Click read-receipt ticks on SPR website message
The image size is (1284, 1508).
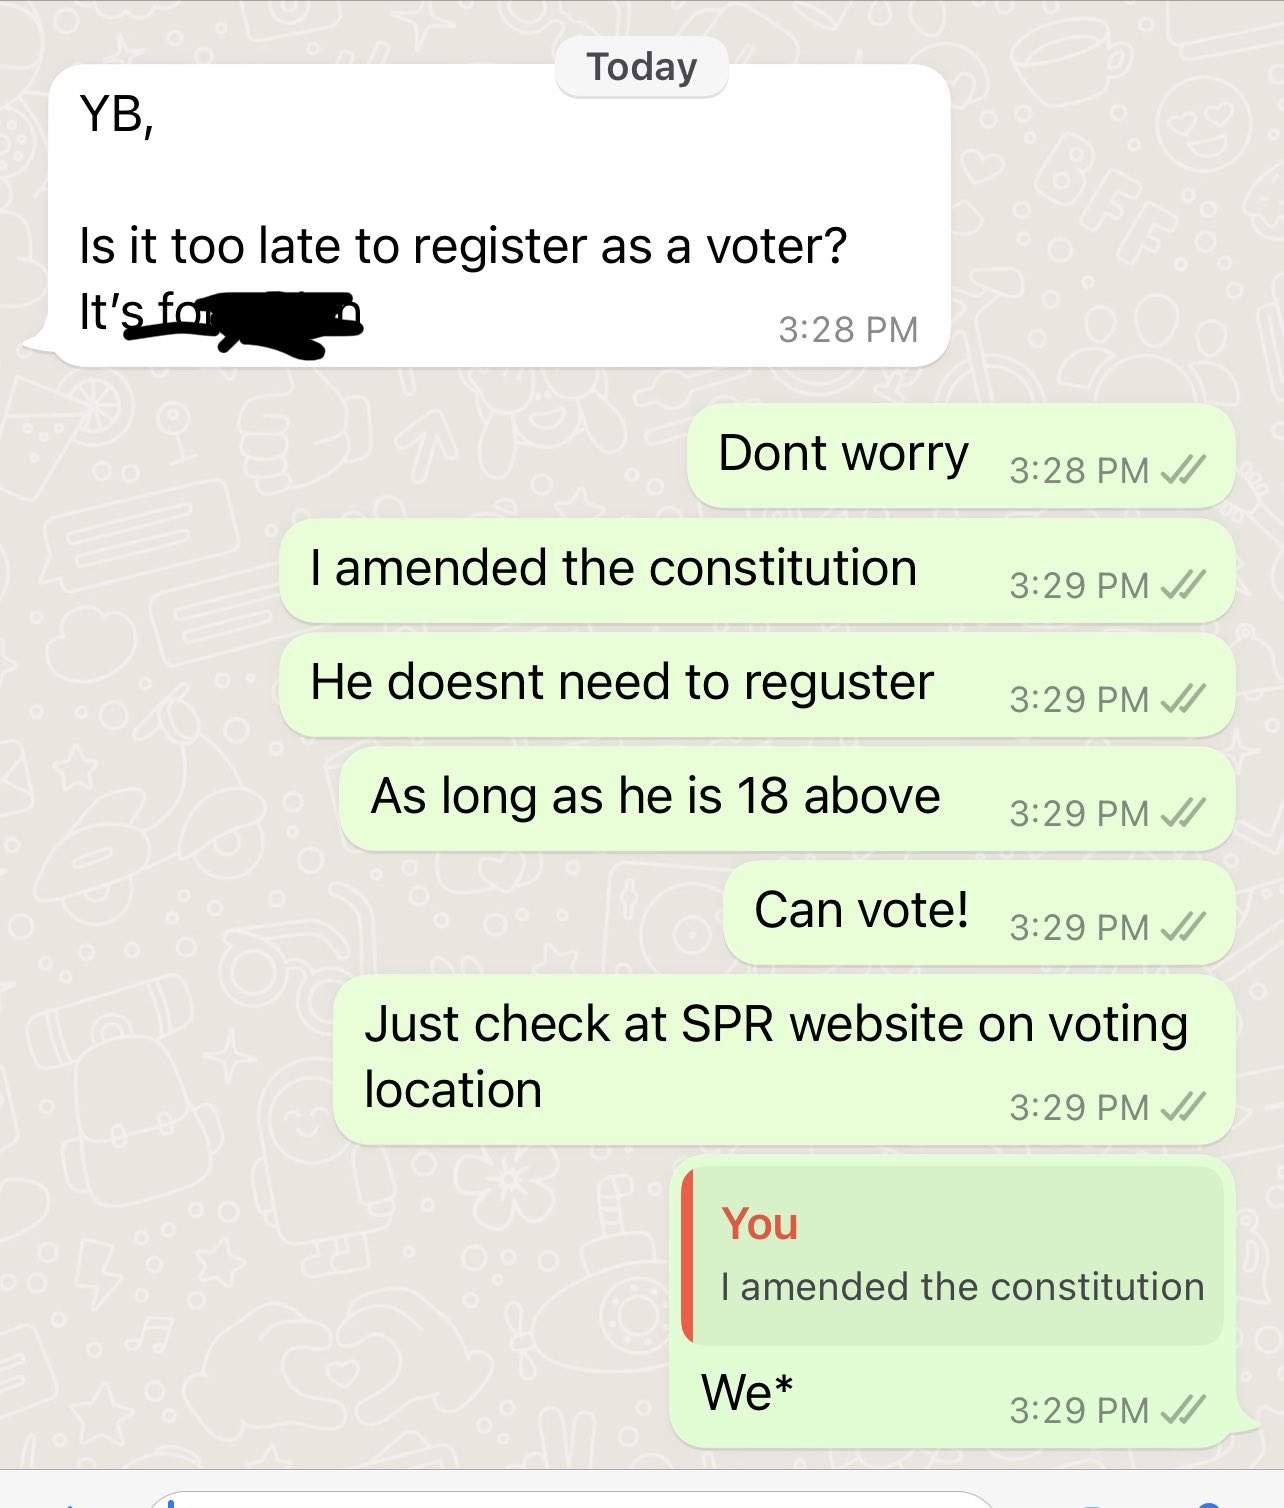pos(1183,1106)
